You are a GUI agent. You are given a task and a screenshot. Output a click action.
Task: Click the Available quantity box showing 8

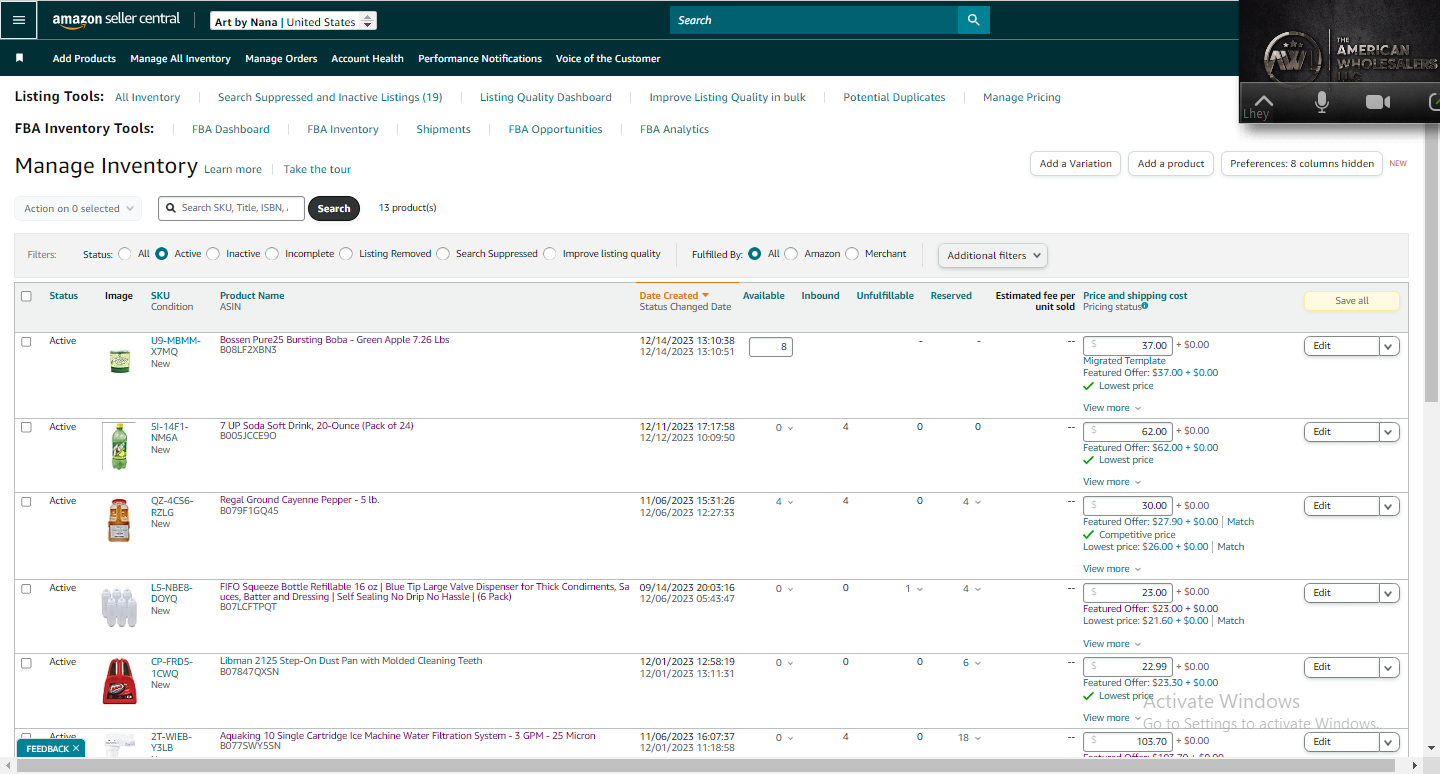coord(771,347)
